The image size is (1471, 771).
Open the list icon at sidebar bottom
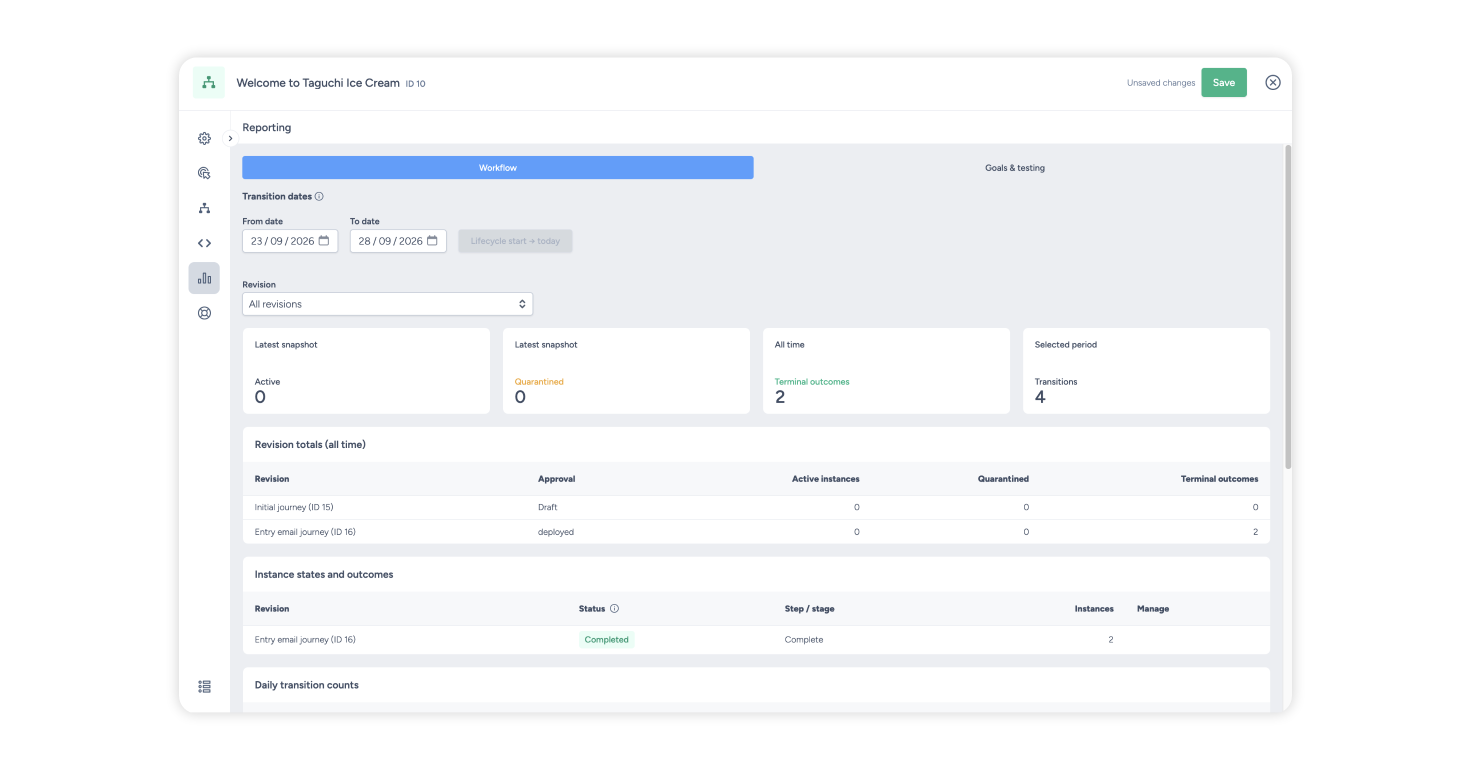click(x=204, y=687)
